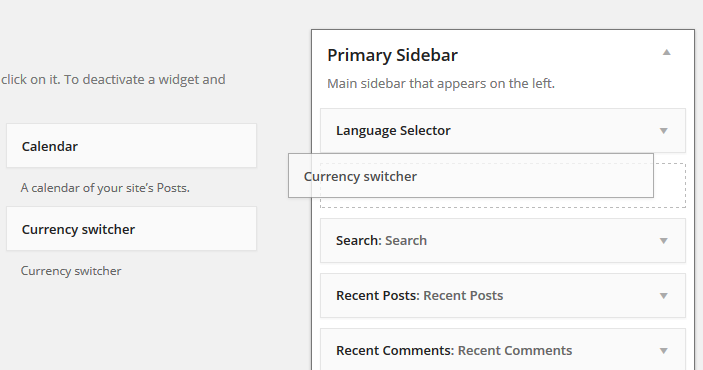
Task: Click the grey 'Recent Posts' custom title text
Action: pos(463,296)
